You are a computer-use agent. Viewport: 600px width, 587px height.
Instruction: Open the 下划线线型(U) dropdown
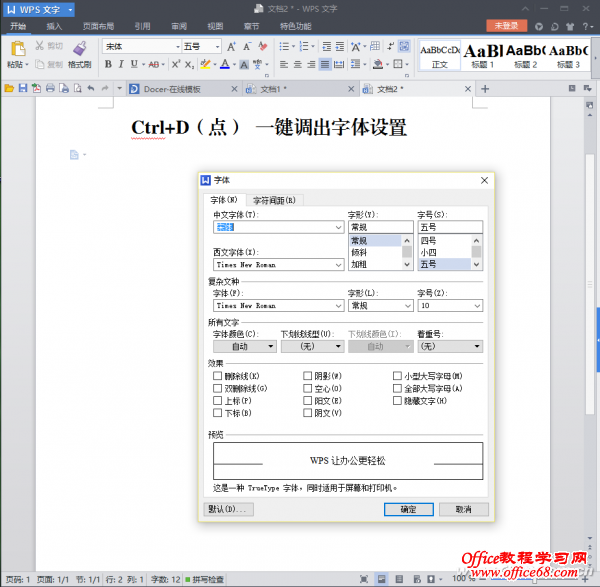313,346
